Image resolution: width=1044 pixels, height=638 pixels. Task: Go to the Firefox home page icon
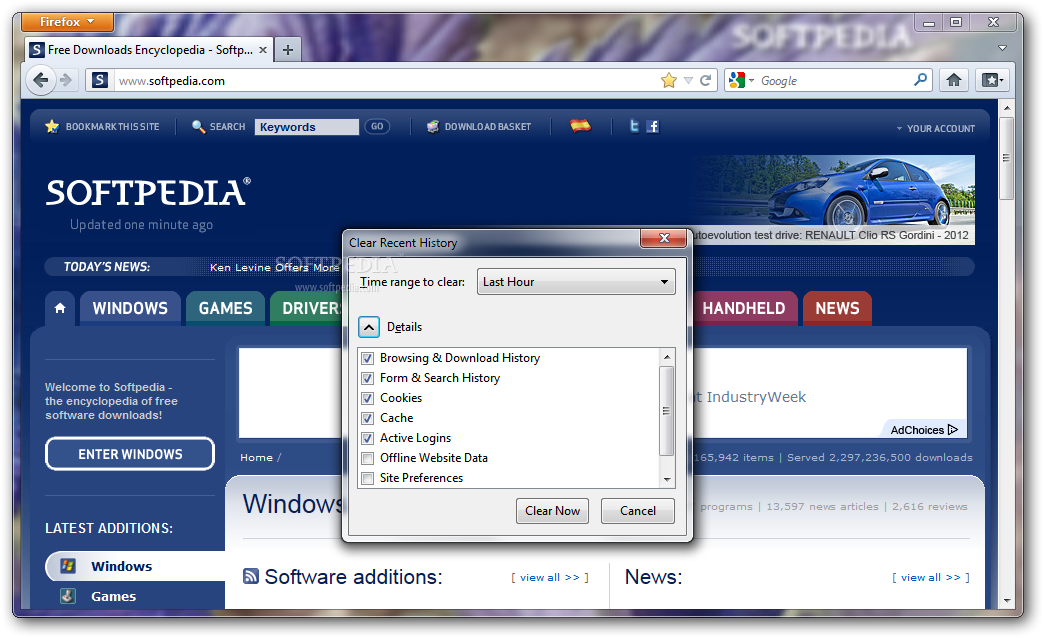[954, 80]
